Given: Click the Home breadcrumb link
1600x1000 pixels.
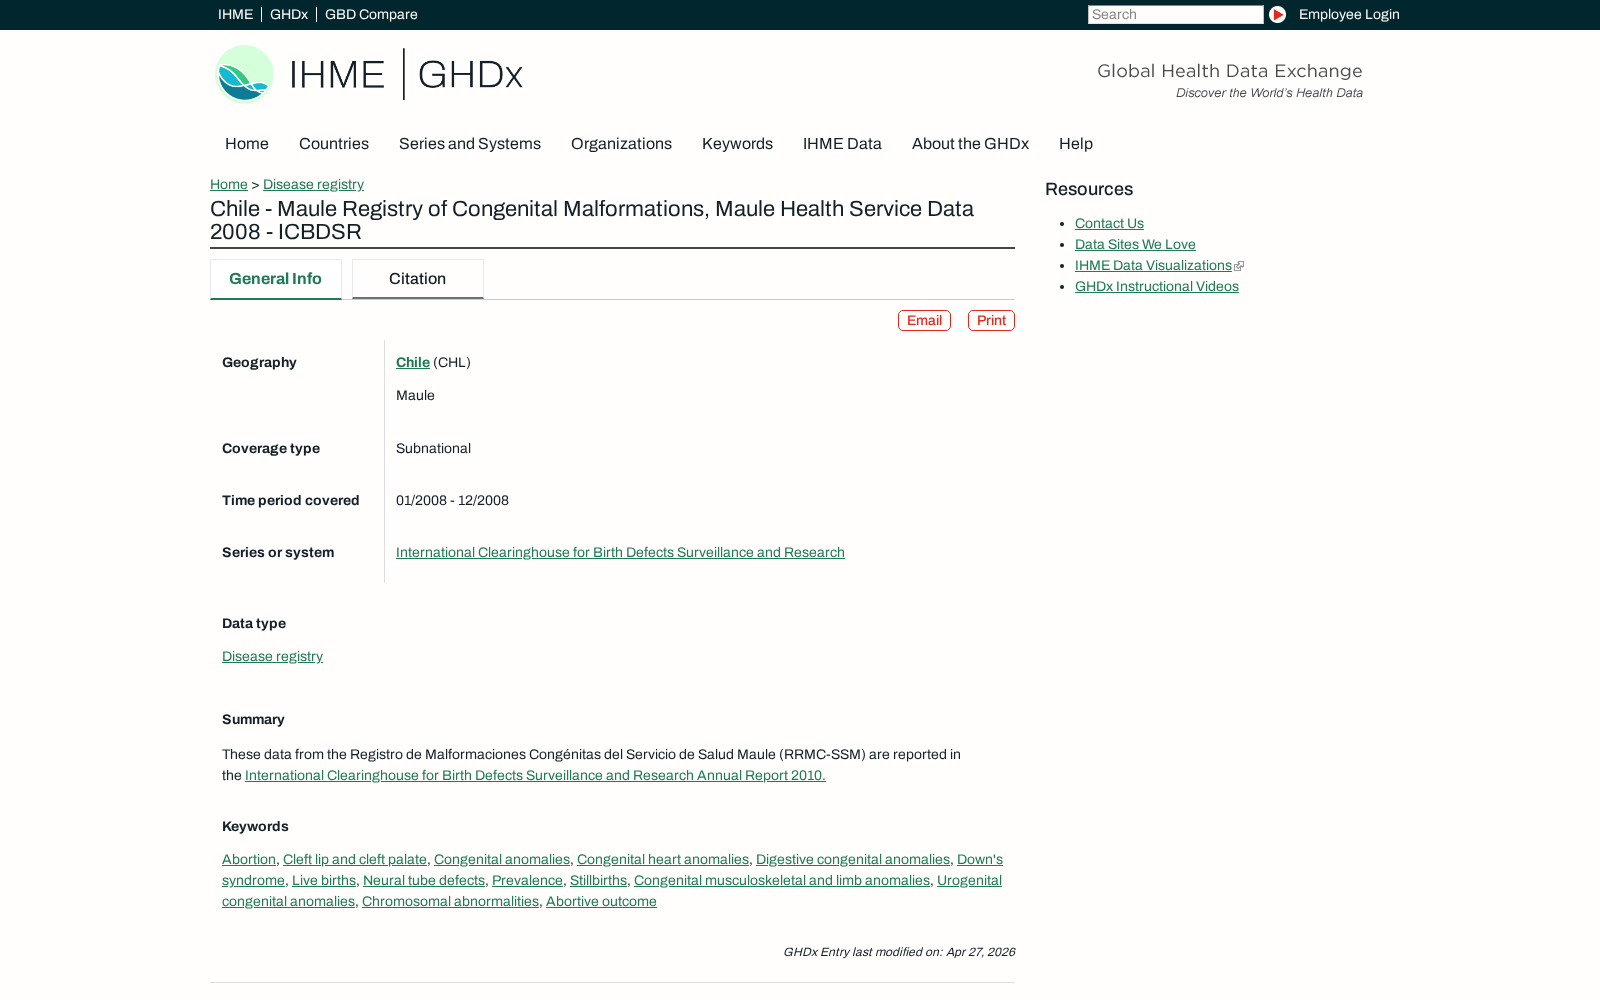Looking at the screenshot, I should click(229, 184).
